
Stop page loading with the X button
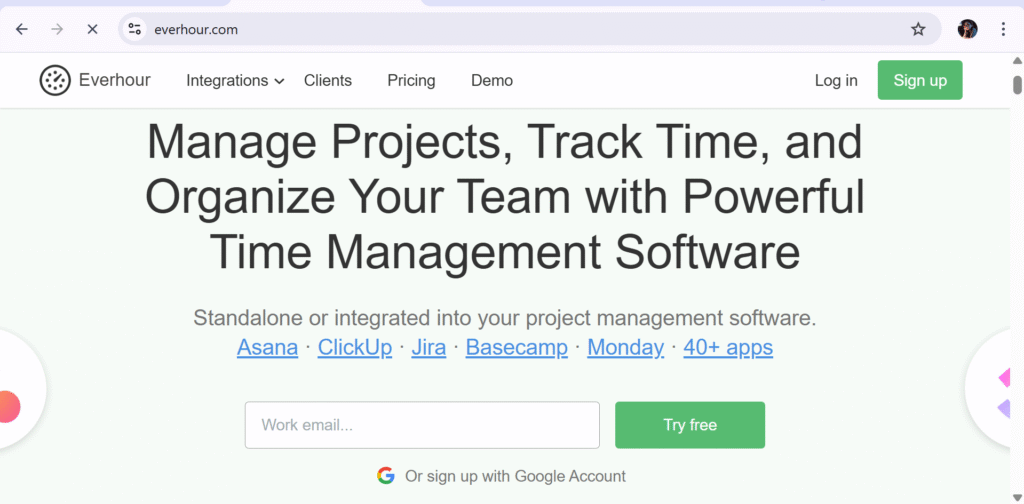[92, 29]
